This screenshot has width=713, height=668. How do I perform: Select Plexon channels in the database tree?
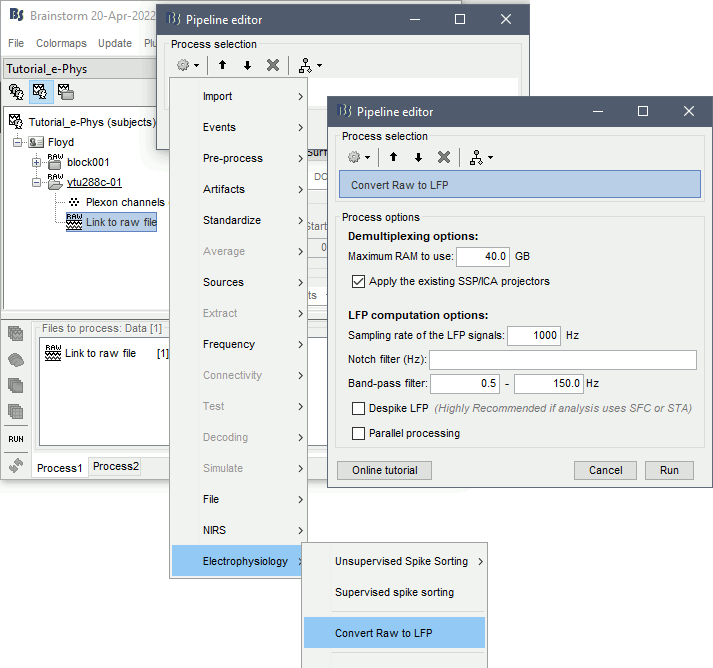pyautogui.click(x=125, y=202)
